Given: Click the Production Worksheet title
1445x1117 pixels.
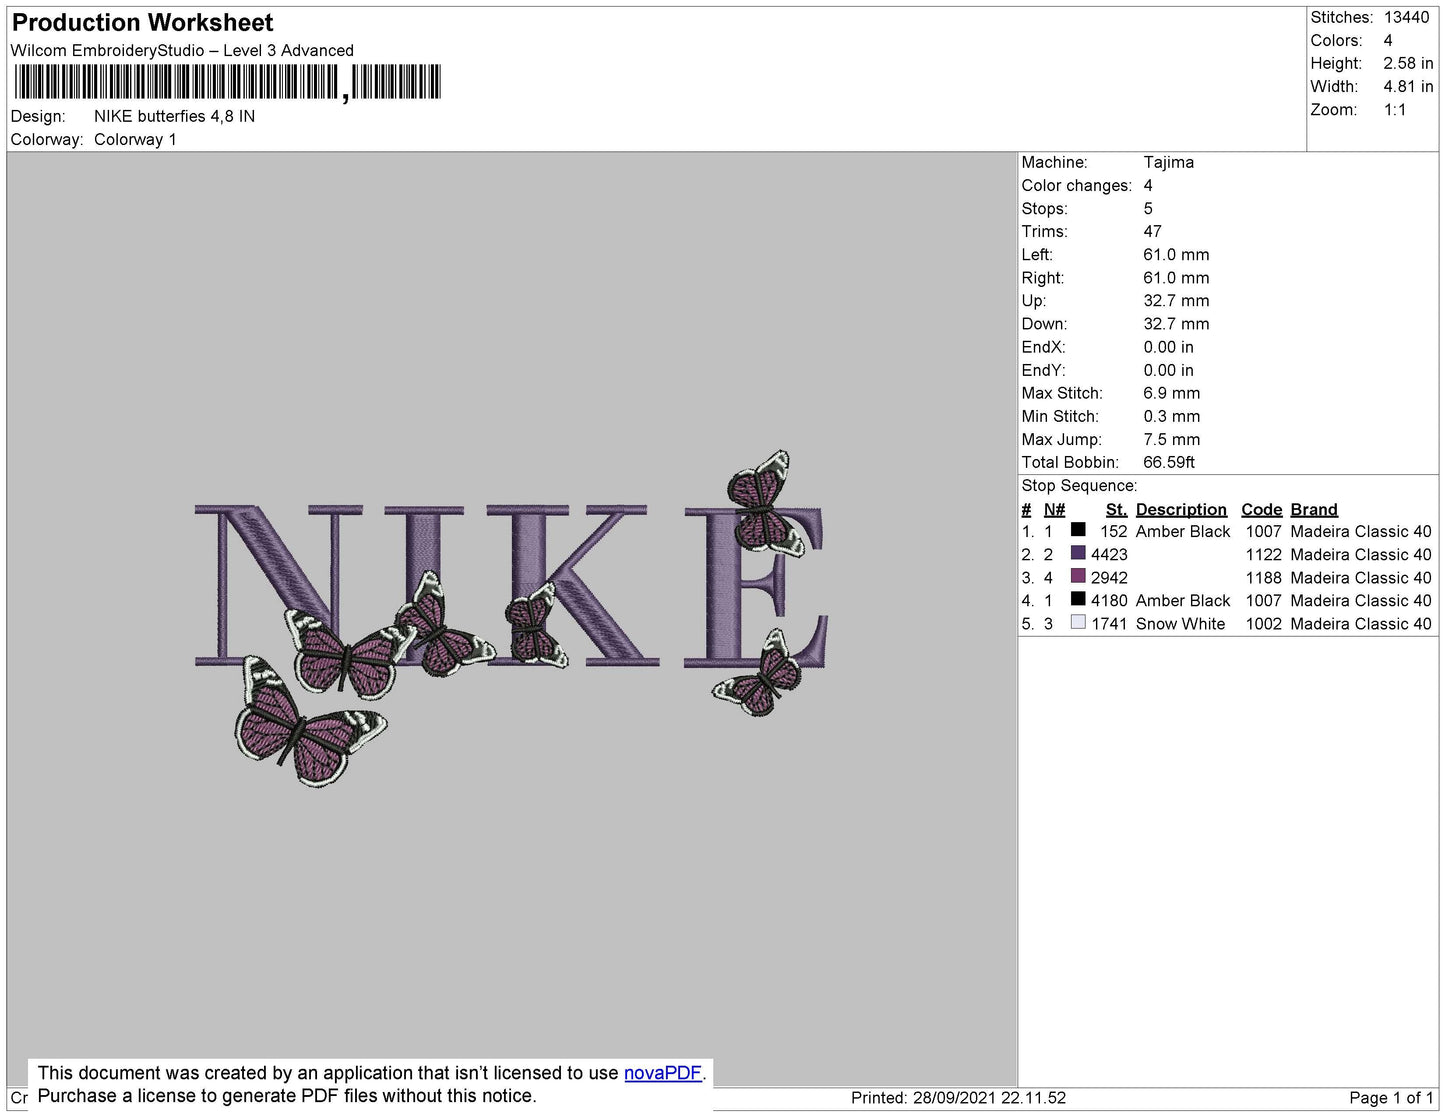Looking at the screenshot, I should pyautogui.click(x=142, y=22).
